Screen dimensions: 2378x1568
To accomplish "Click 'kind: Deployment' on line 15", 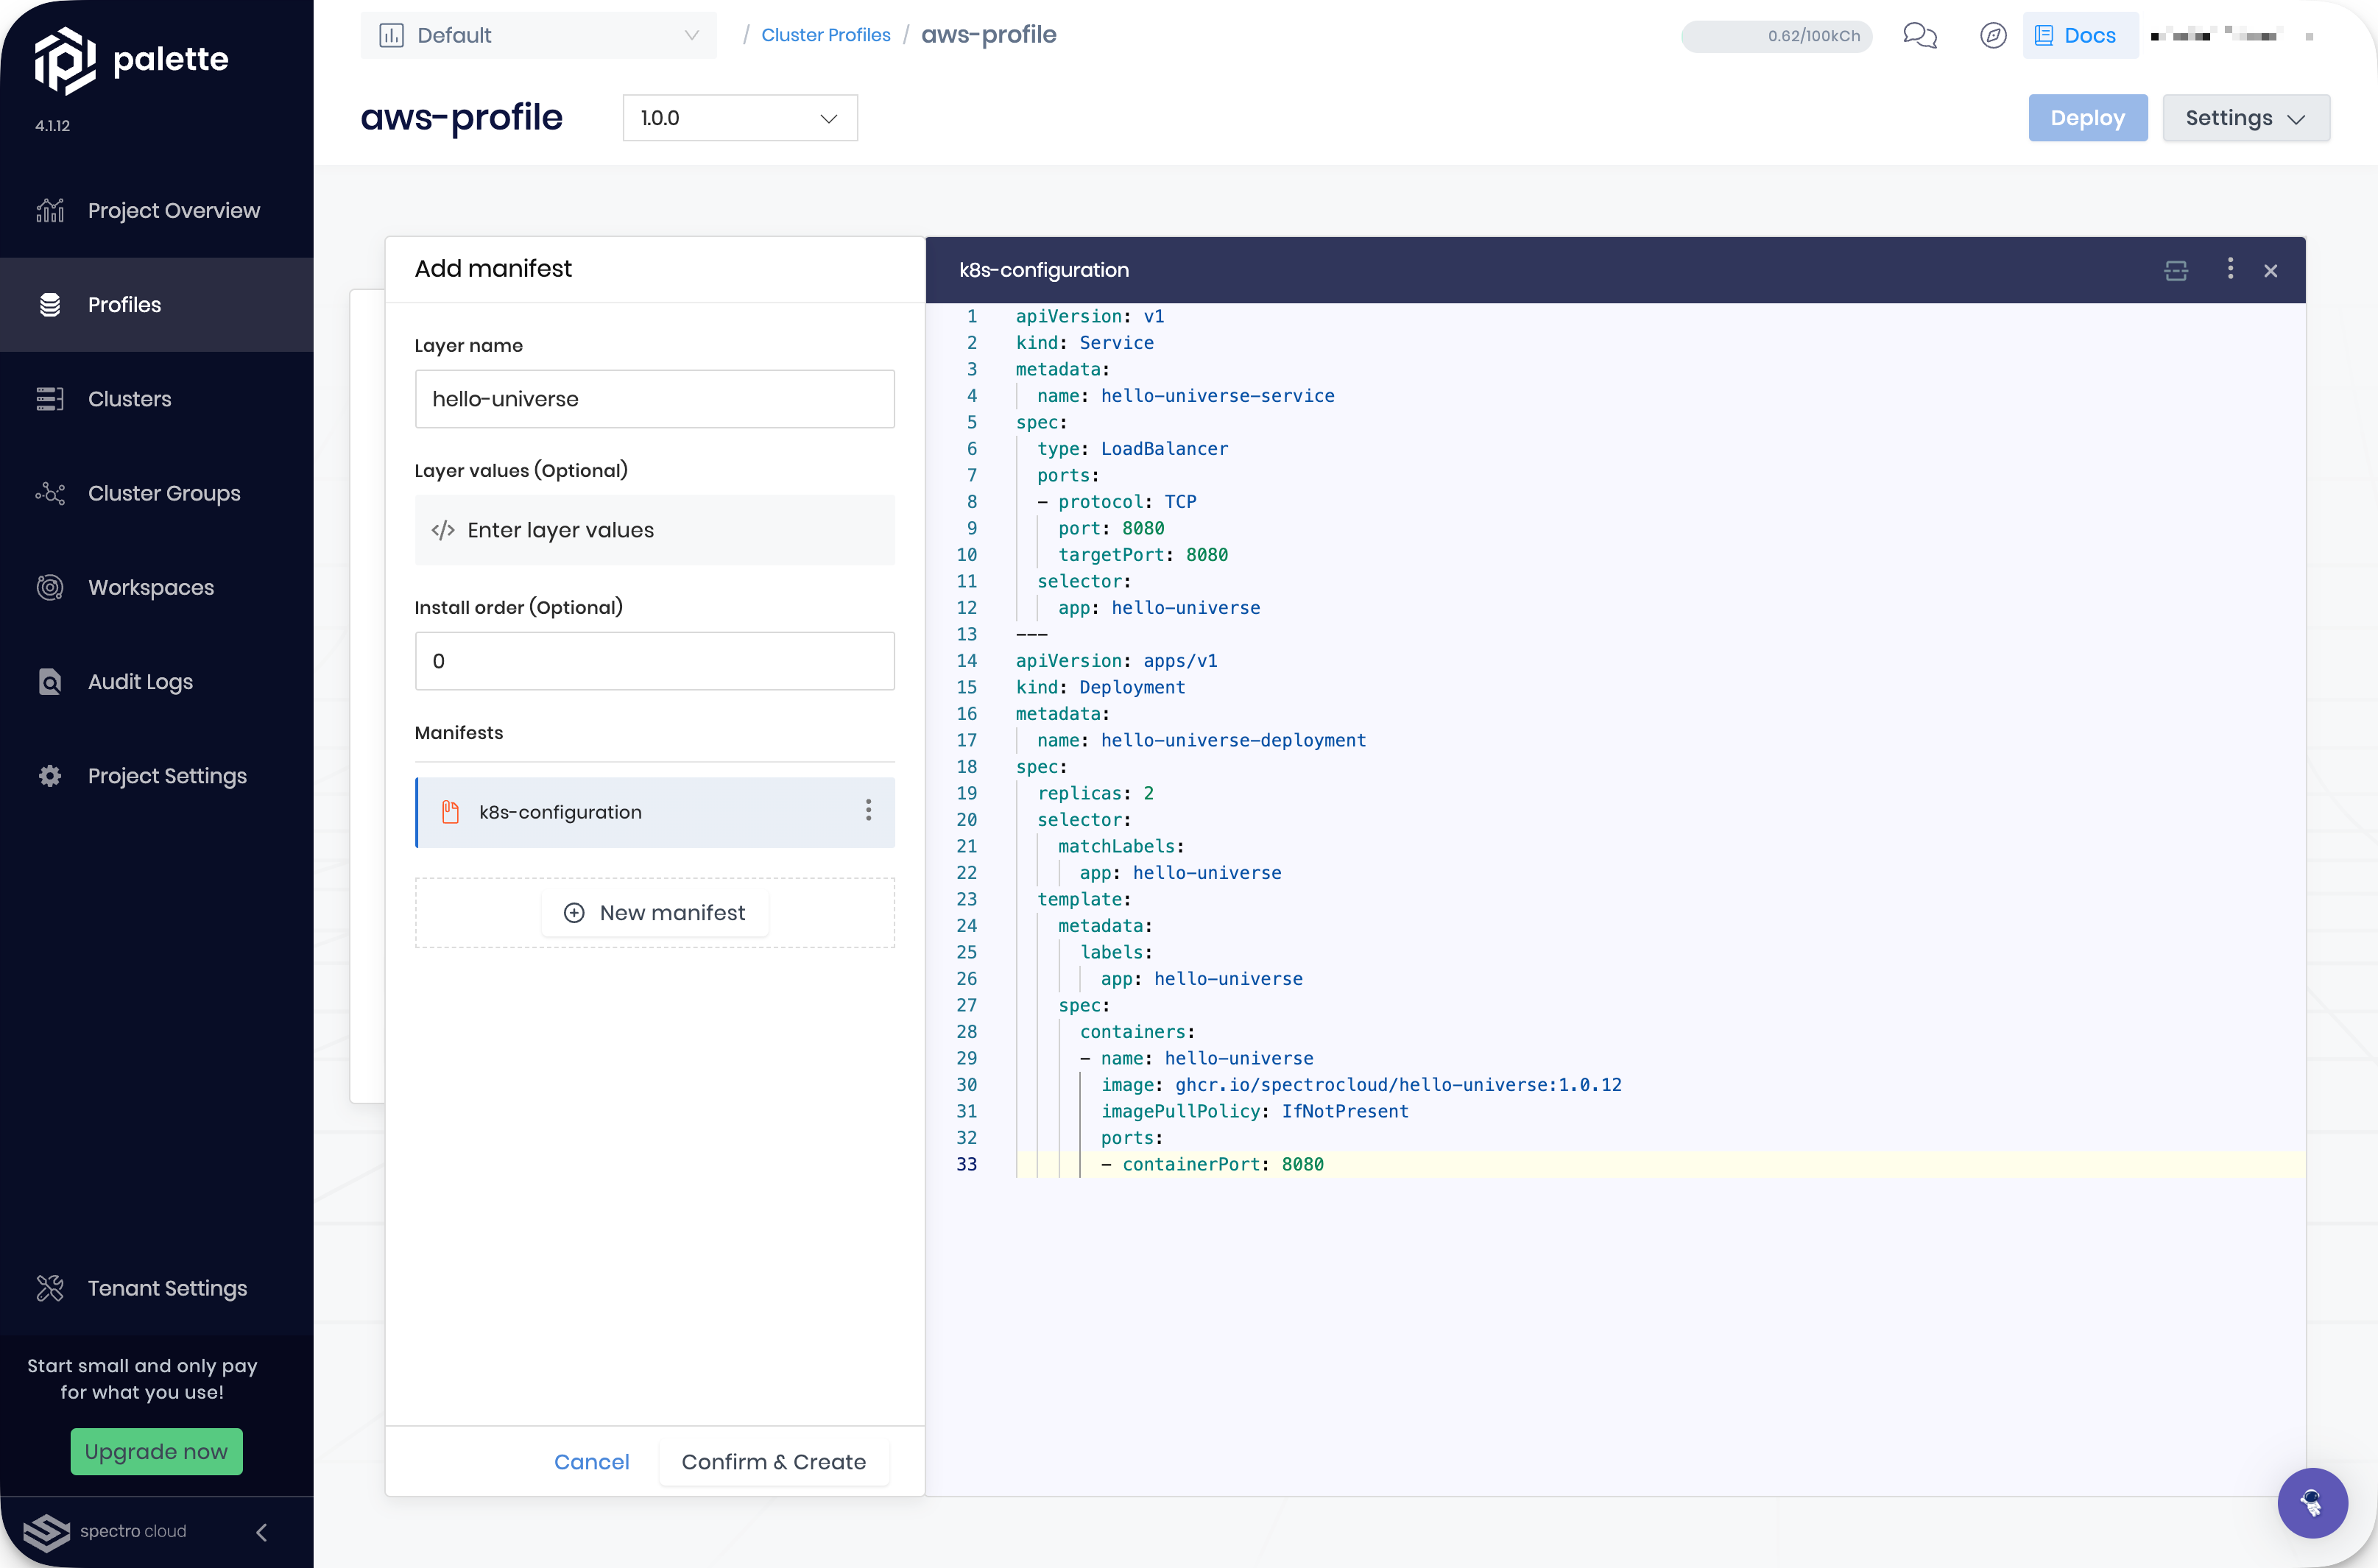I will click(x=1100, y=687).
